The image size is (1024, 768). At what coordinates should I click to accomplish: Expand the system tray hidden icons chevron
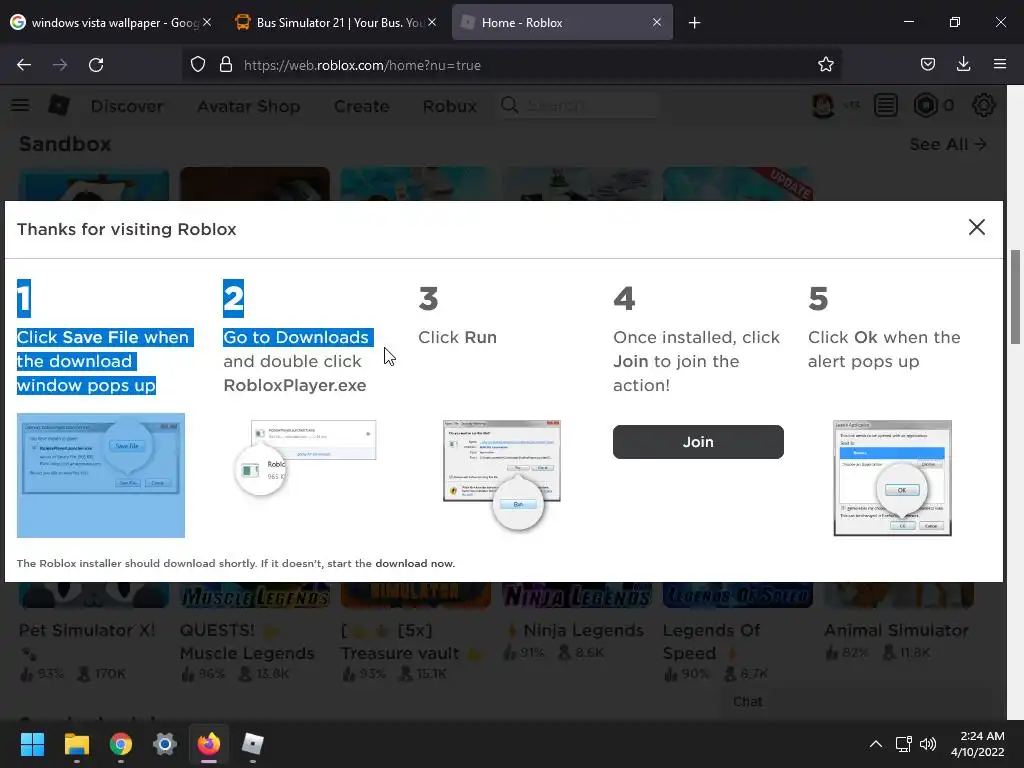[876, 744]
